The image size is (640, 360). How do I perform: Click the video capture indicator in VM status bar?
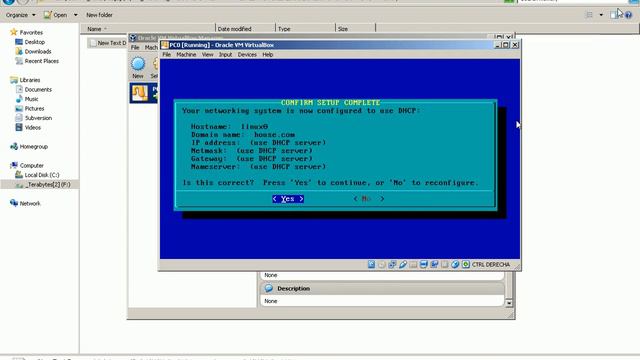point(434,264)
